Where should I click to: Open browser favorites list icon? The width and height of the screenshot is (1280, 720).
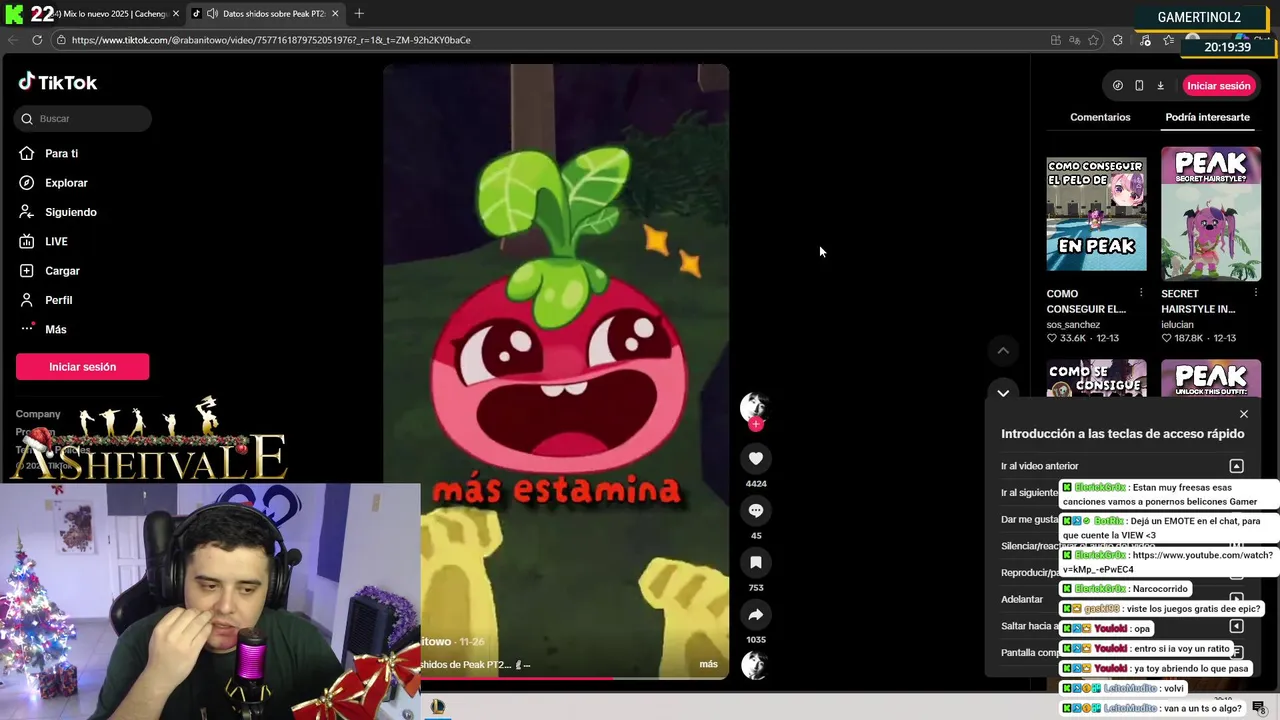pos(1168,40)
